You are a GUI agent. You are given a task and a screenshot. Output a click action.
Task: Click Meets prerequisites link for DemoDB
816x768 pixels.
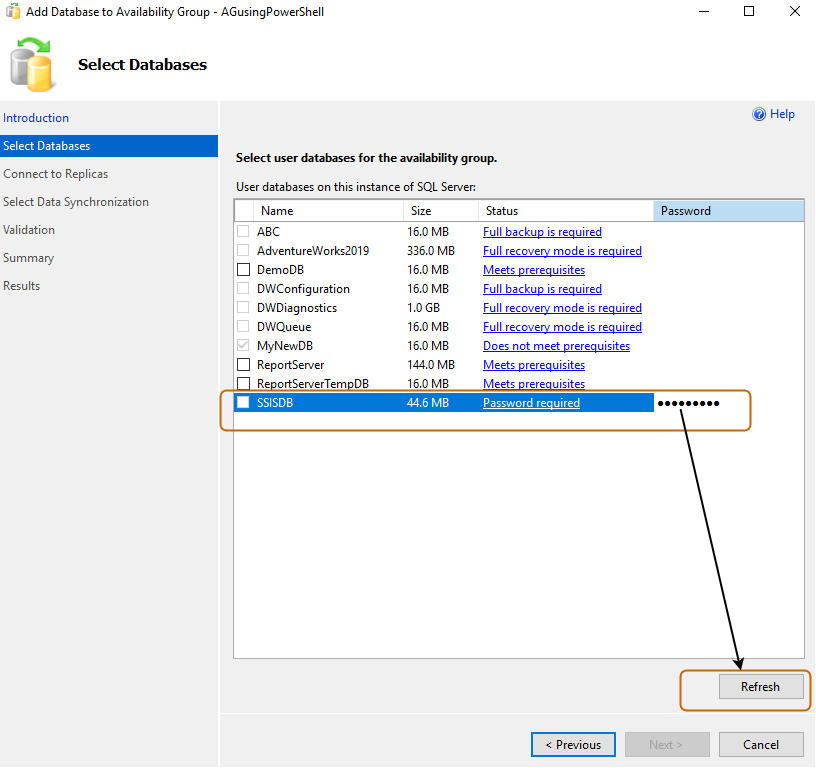click(x=533, y=269)
